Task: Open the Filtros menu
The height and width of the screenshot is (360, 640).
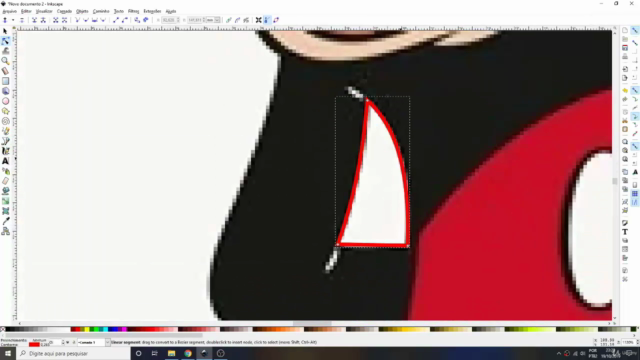Action: pyautogui.click(x=133, y=11)
